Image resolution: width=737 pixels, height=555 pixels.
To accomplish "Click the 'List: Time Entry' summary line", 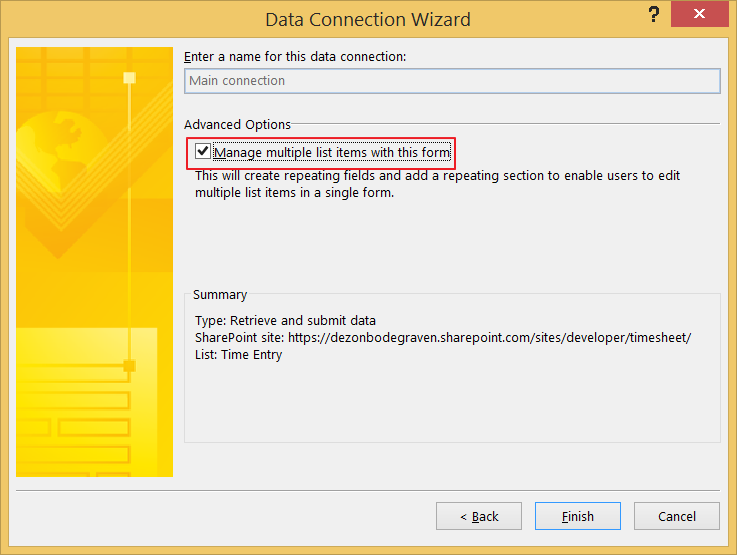I will 238,355.
